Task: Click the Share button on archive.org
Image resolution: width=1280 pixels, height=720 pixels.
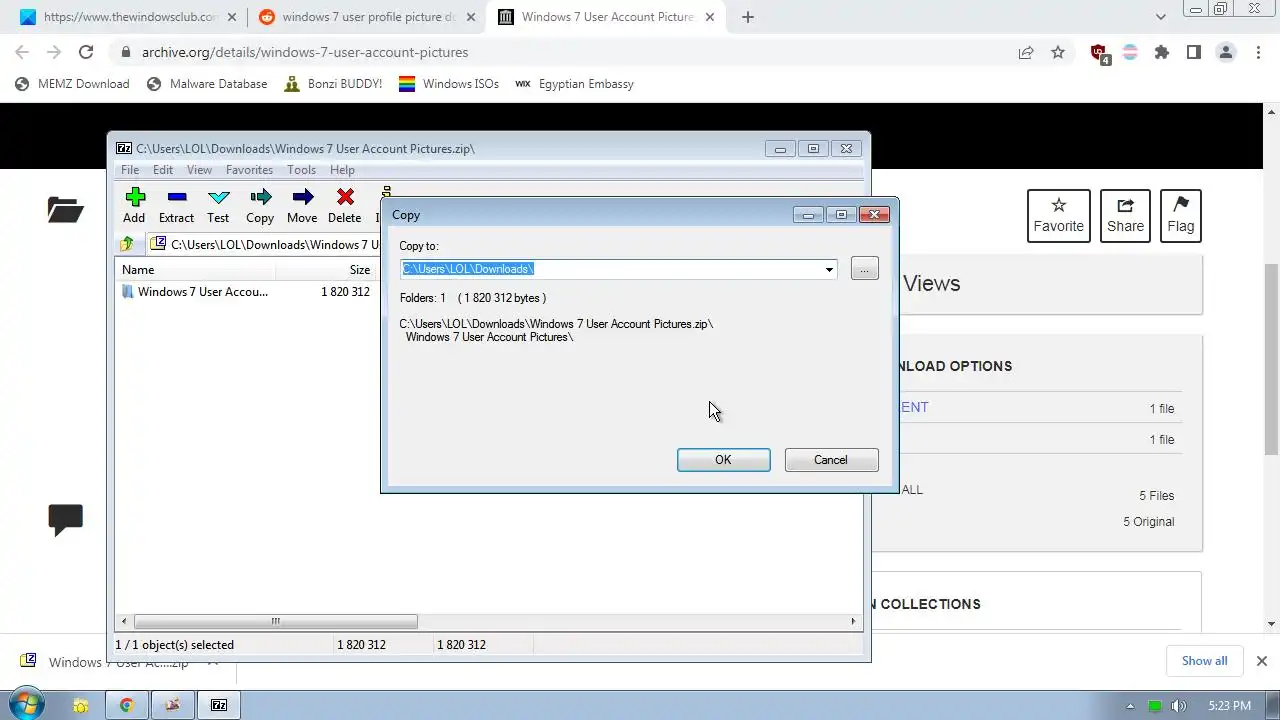Action: point(1125,215)
